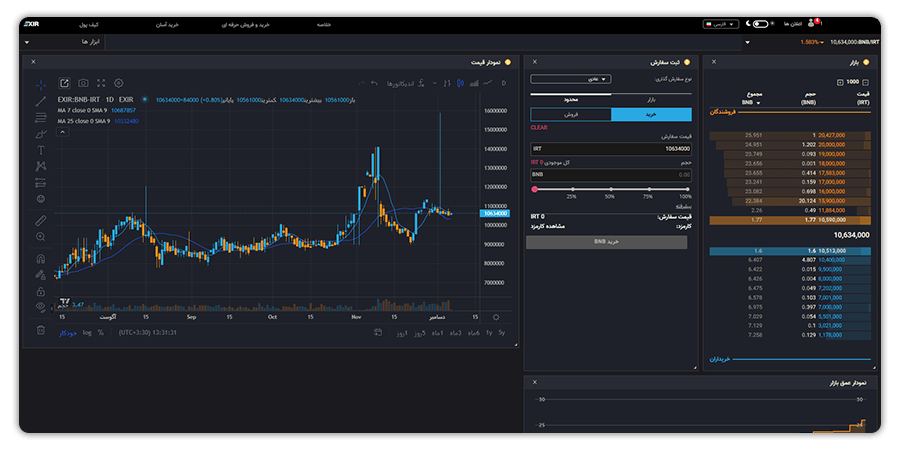This screenshot has height=450, width=900.
Task: Select bar chart style
Action: 447,83
